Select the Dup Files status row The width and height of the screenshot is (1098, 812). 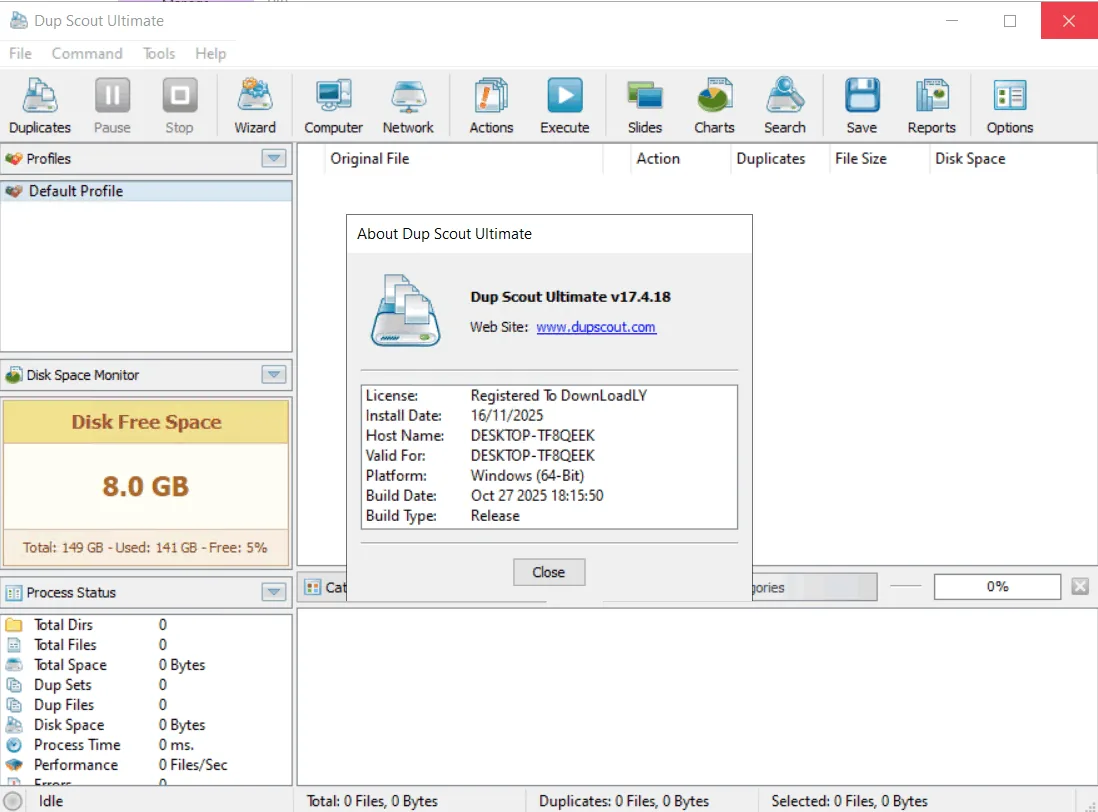pyautogui.click(x=146, y=705)
